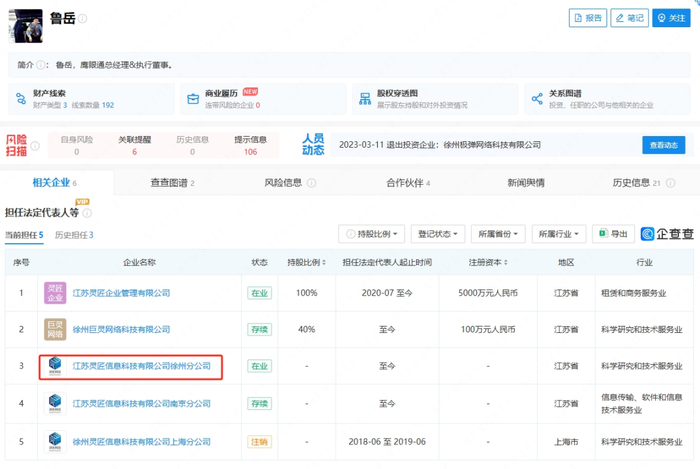Image resolution: width=700 pixels, height=469 pixels.
Task: Open 徐州灵匠信息科技有限公司上海分公司 link
Action: tap(142, 442)
